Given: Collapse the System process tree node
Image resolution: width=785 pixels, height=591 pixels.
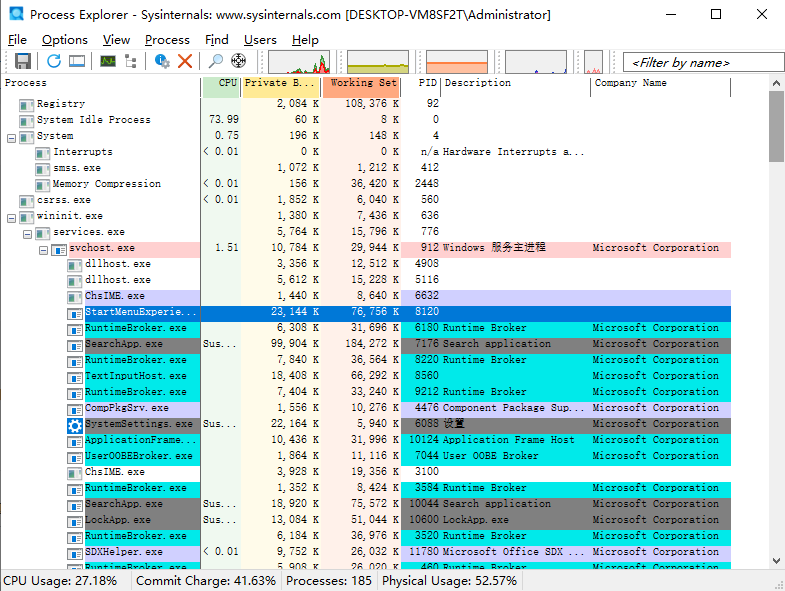Looking at the screenshot, I should pos(12,138).
